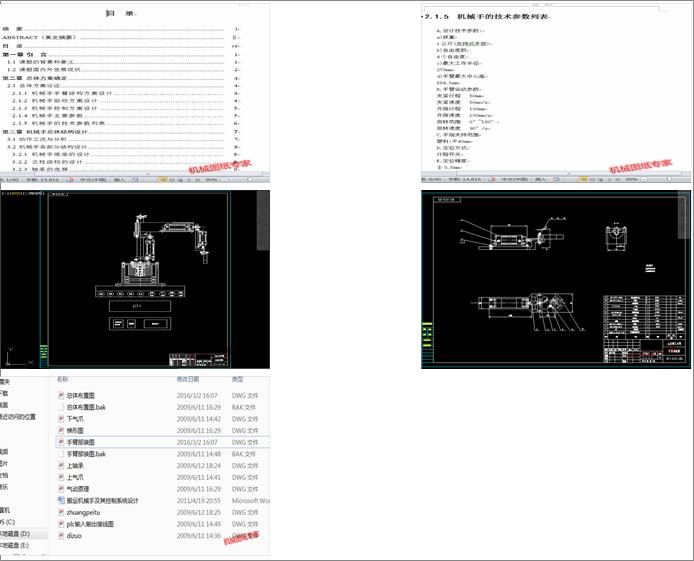Click the zhuangpeitu DWG file icon
This screenshot has width=694, height=561.
pyautogui.click(x=61, y=512)
